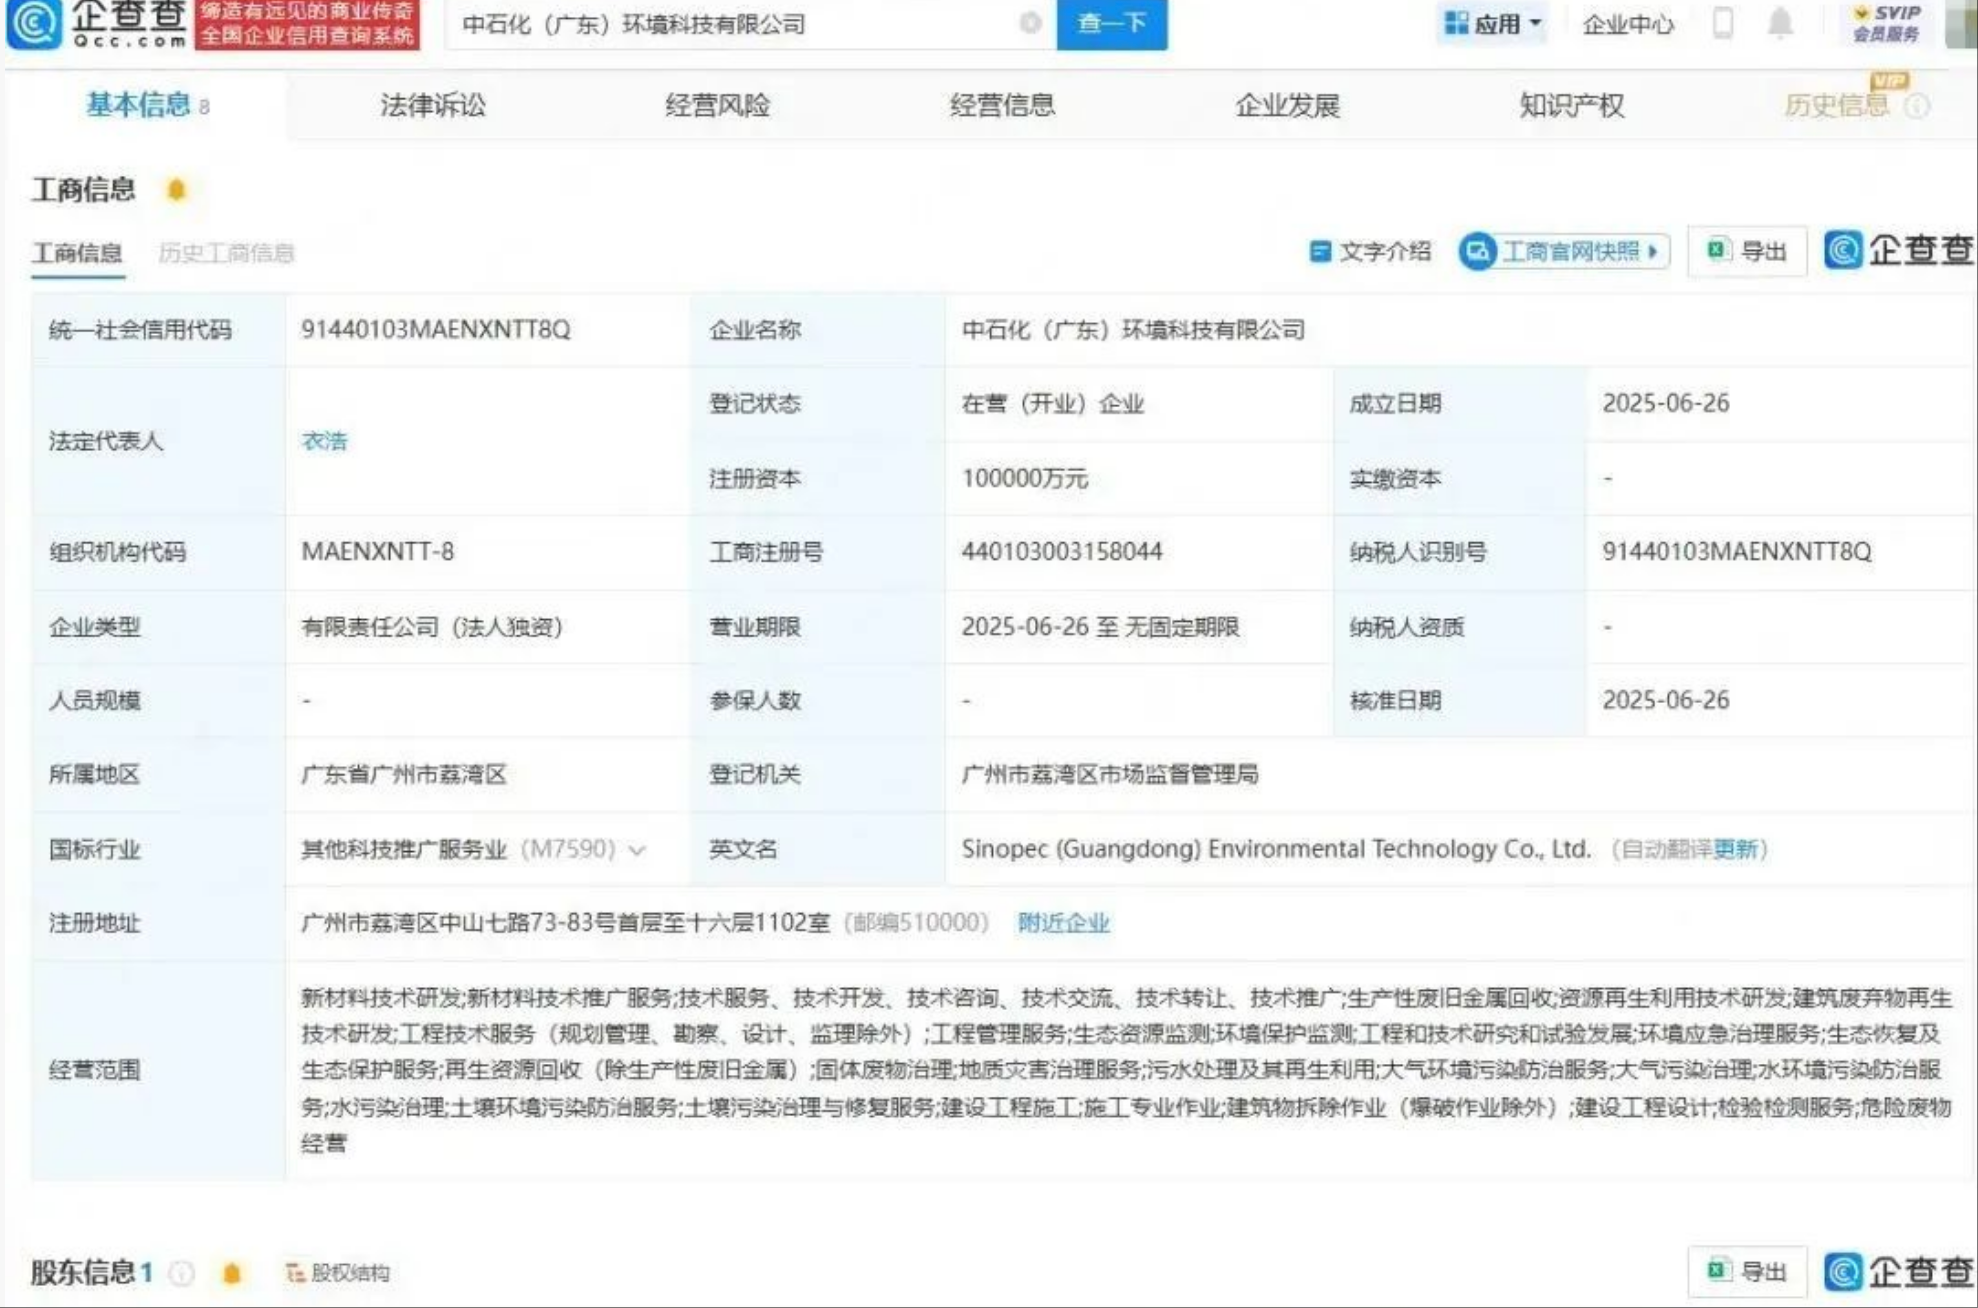The width and height of the screenshot is (1978, 1308).
Task: Click 营业期限 value text
Action: (1100, 627)
